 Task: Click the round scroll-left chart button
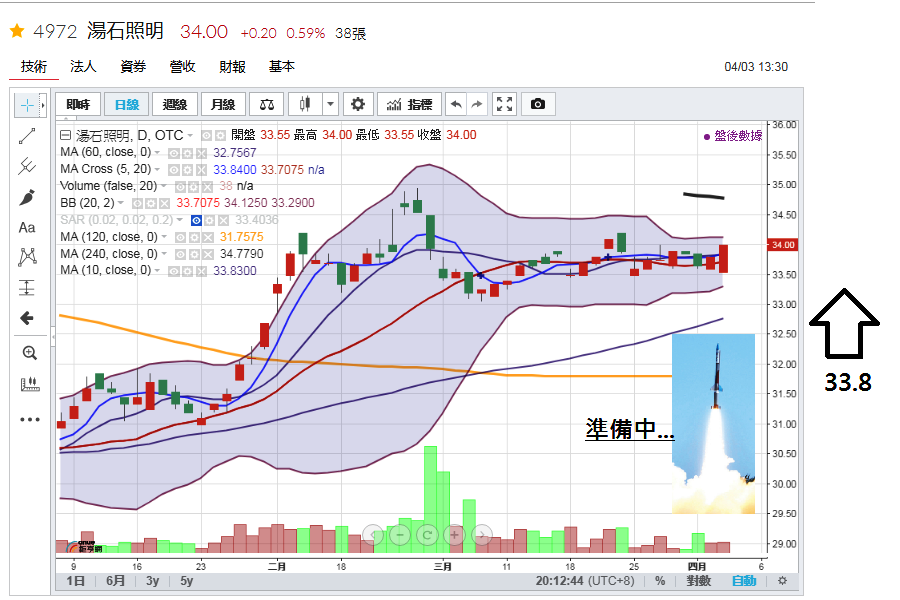(373, 535)
